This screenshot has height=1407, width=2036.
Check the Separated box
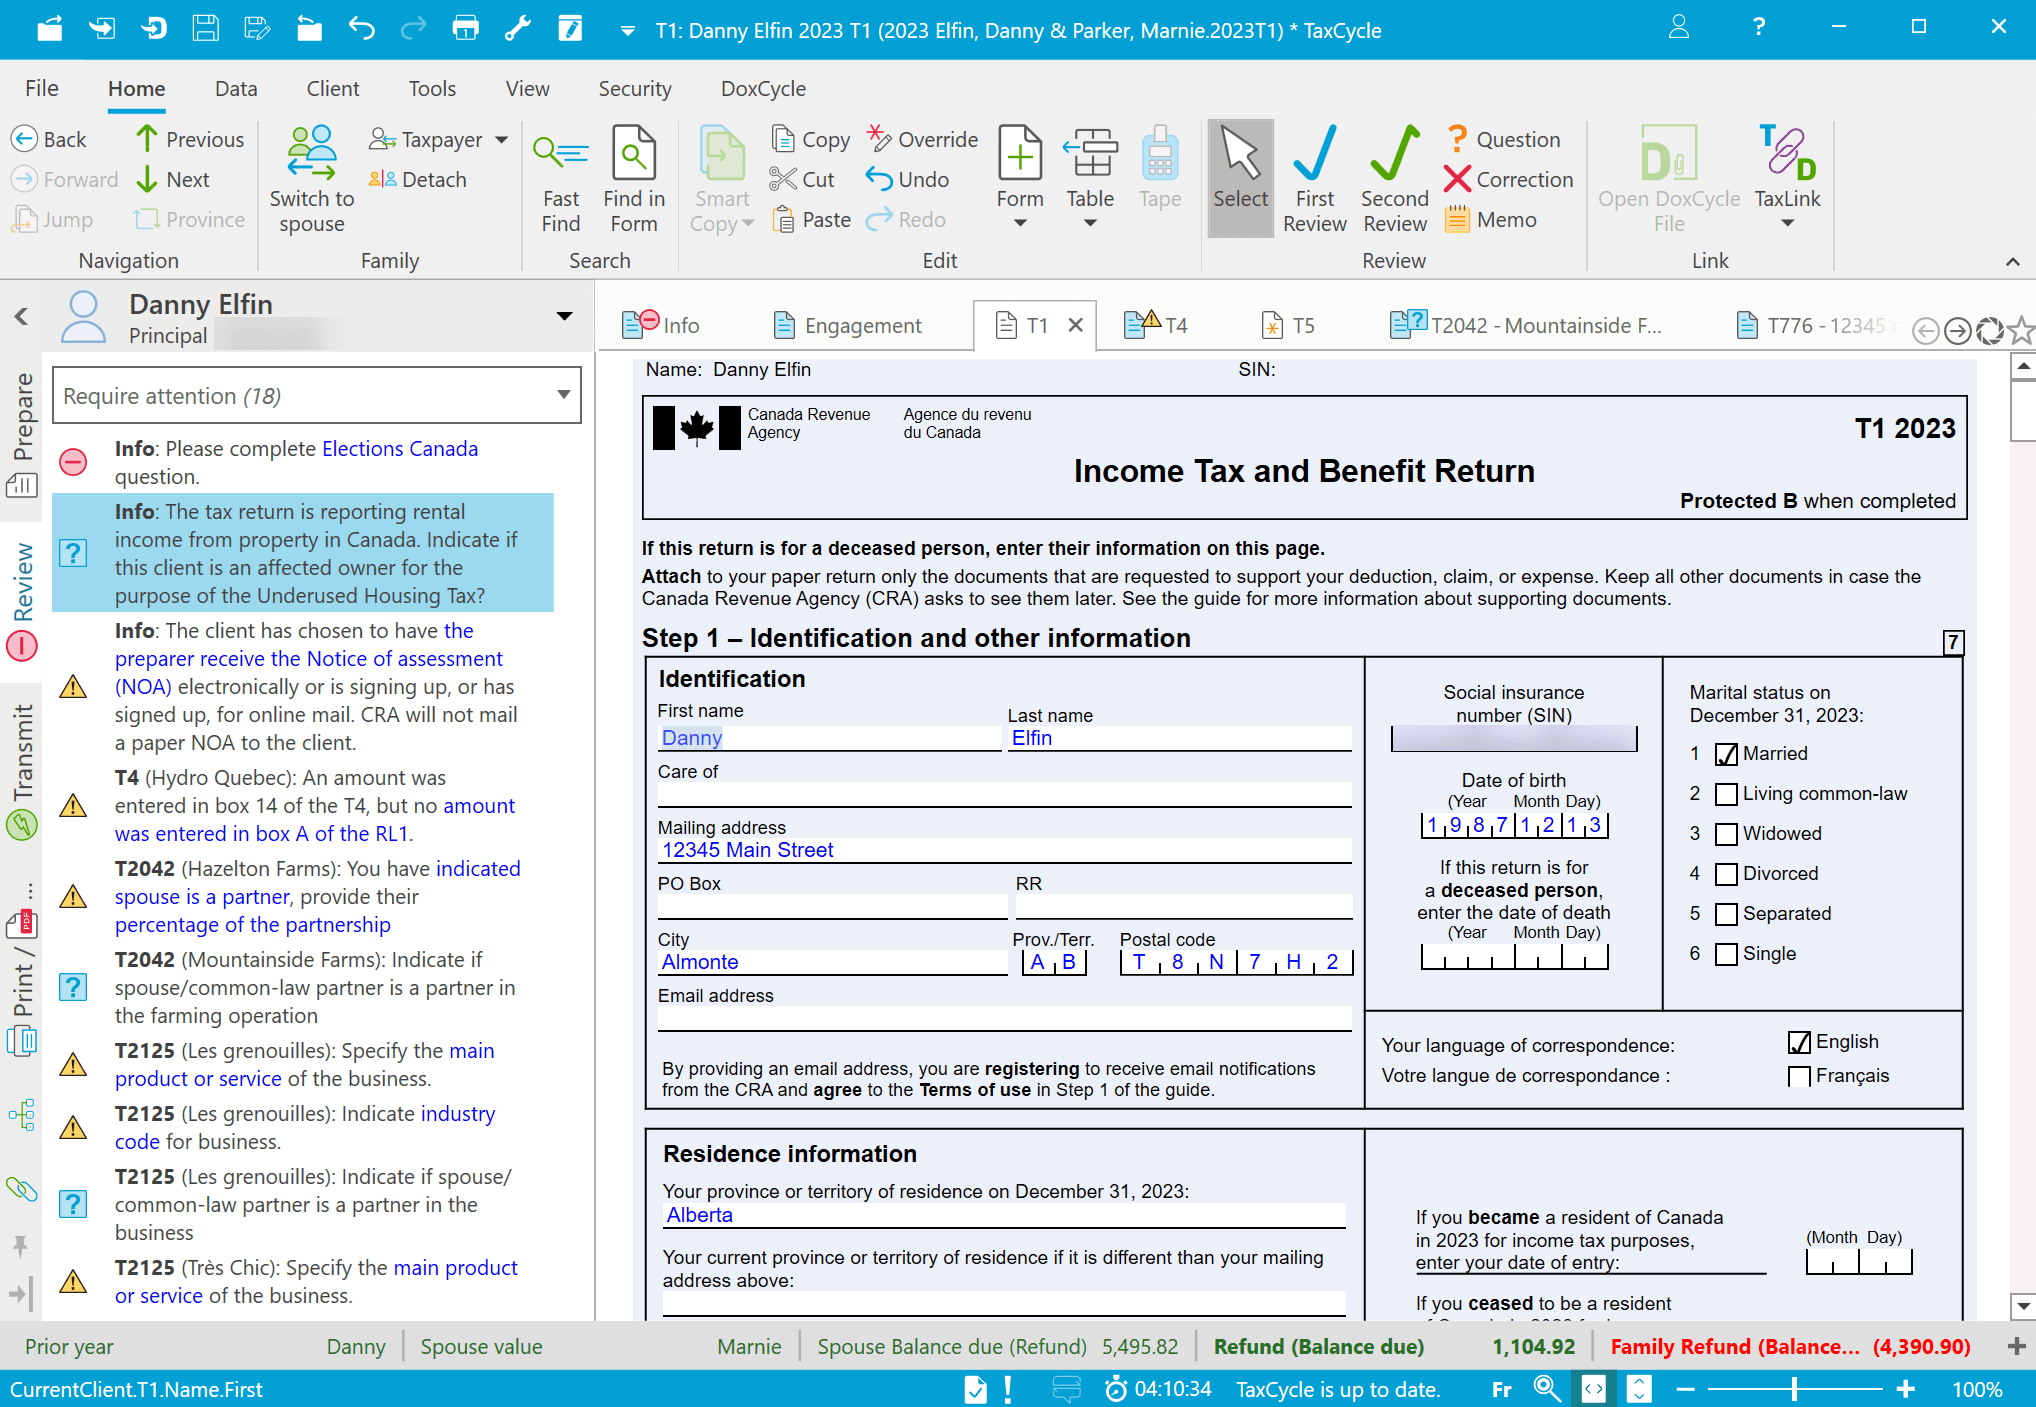[x=1726, y=914]
